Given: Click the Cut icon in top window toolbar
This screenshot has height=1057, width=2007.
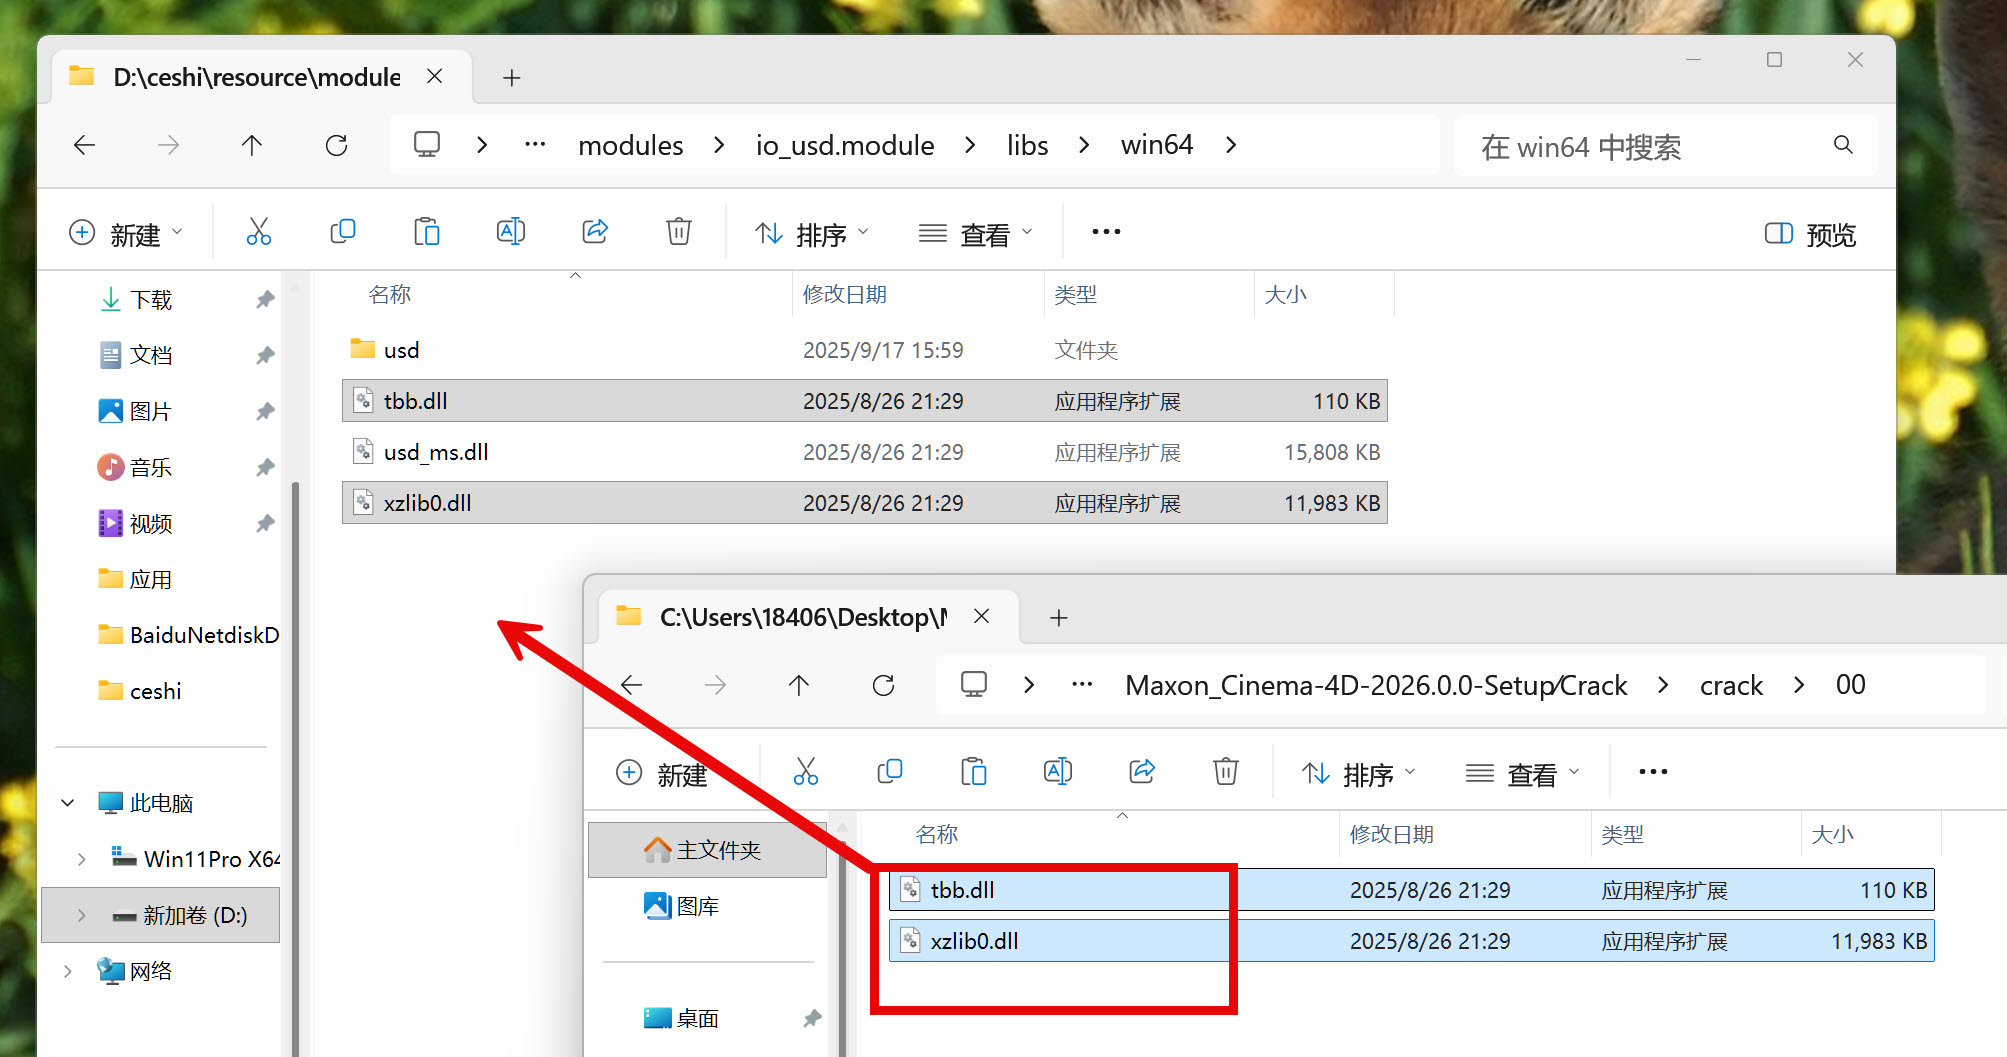Looking at the screenshot, I should [x=258, y=232].
